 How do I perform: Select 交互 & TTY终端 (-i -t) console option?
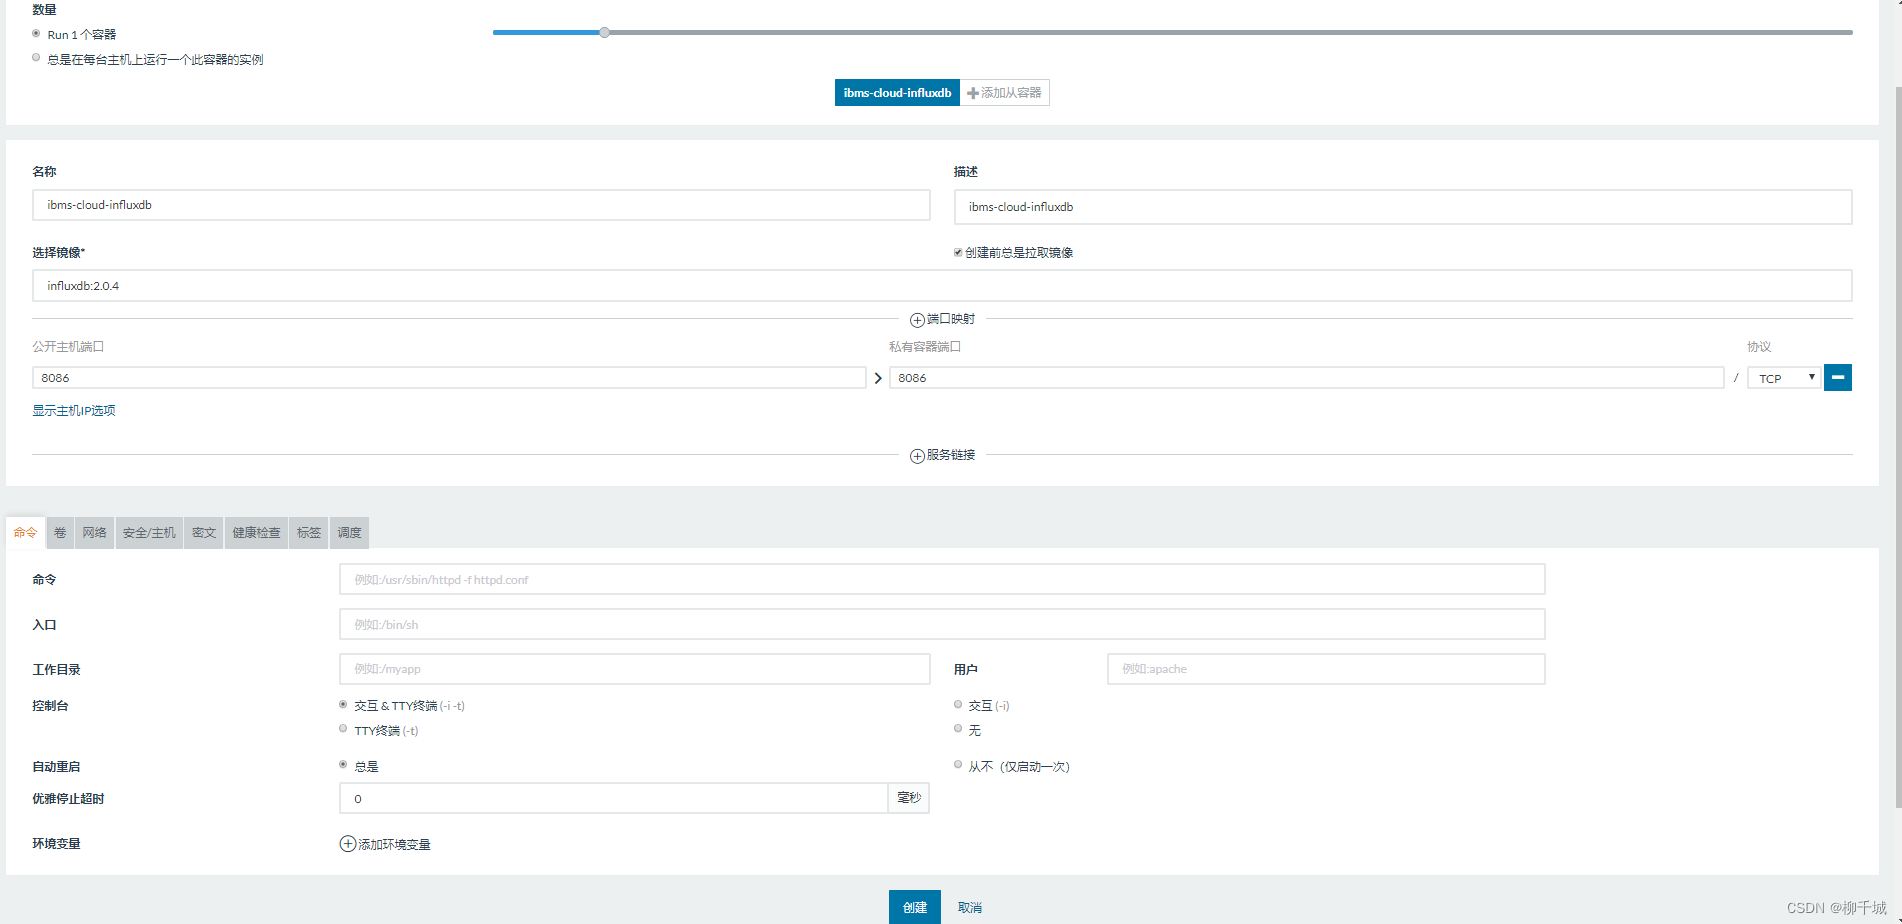(x=343, y=705)
